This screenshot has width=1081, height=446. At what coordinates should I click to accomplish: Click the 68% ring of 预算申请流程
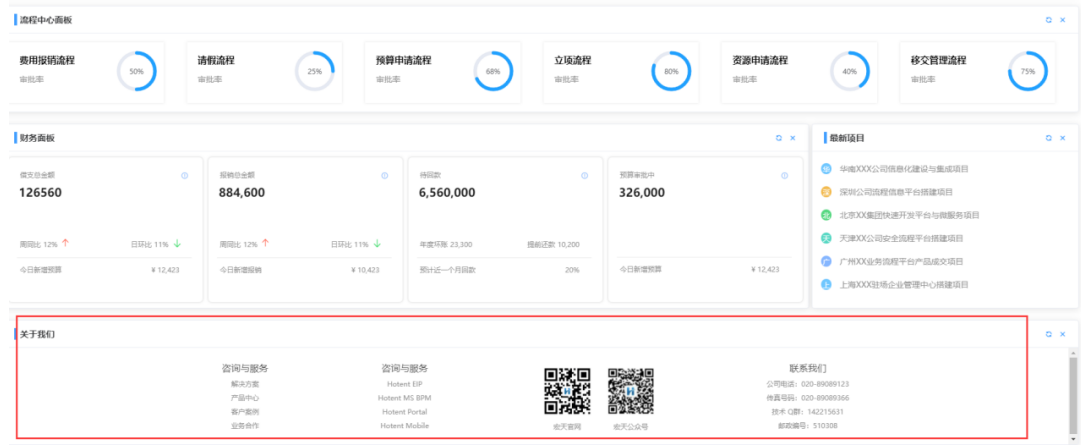(493, 71)
